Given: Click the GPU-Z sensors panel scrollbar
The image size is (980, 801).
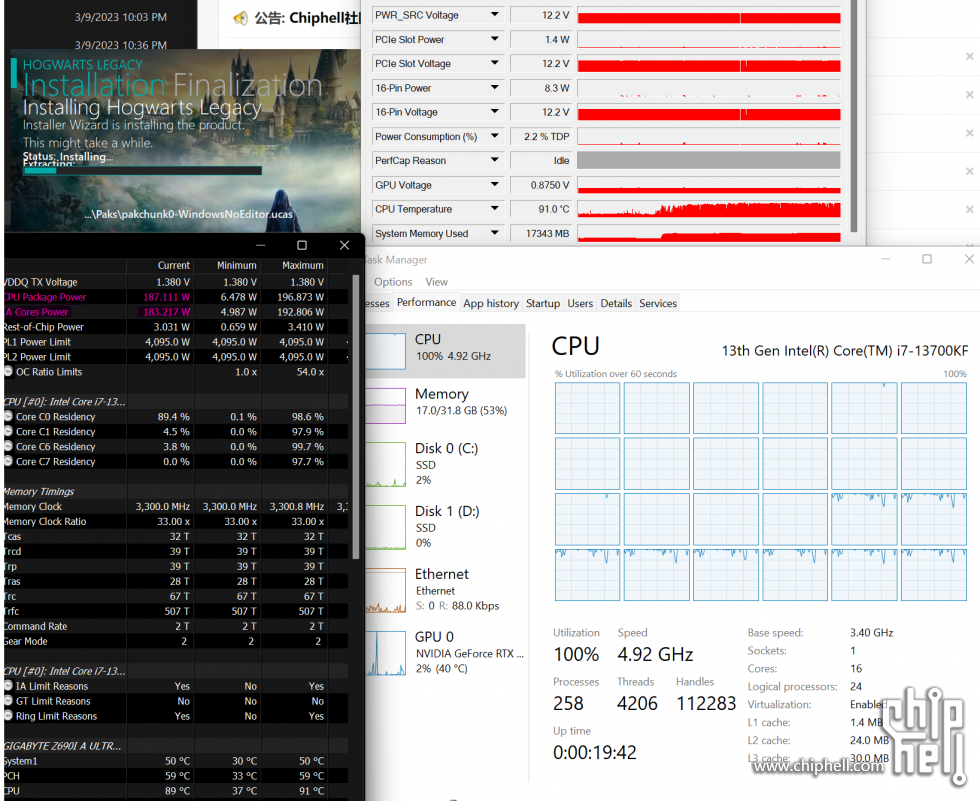Looking at the screenshot, I should click(854, 116).
